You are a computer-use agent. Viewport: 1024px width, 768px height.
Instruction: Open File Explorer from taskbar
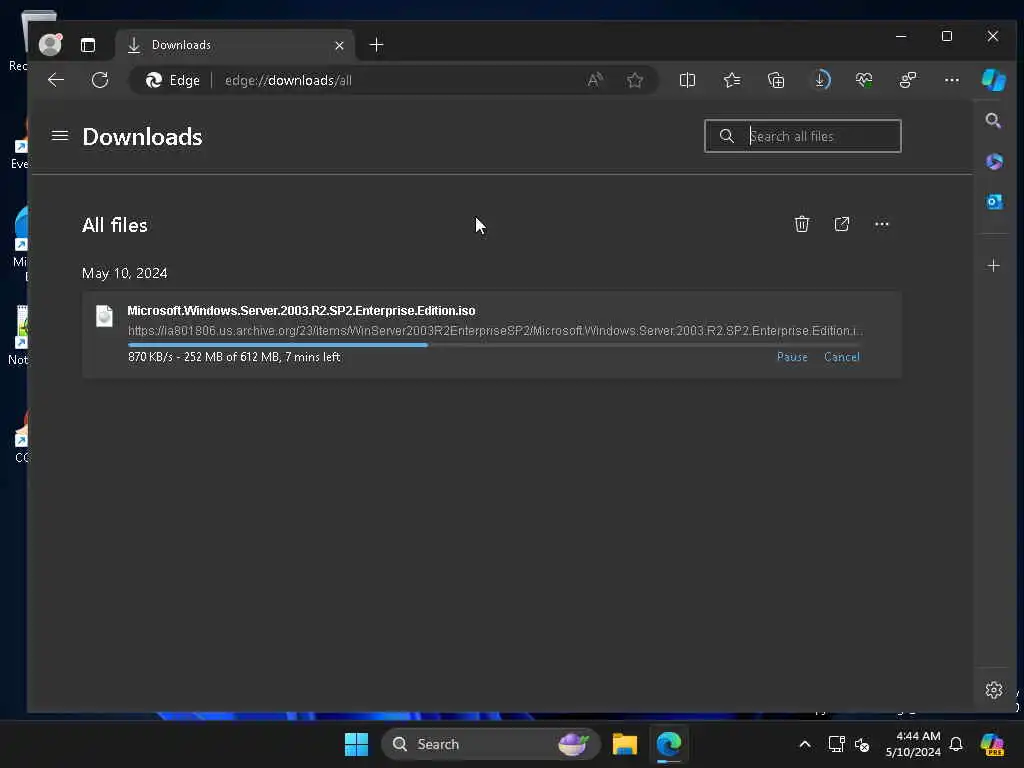tap(624, 744)
